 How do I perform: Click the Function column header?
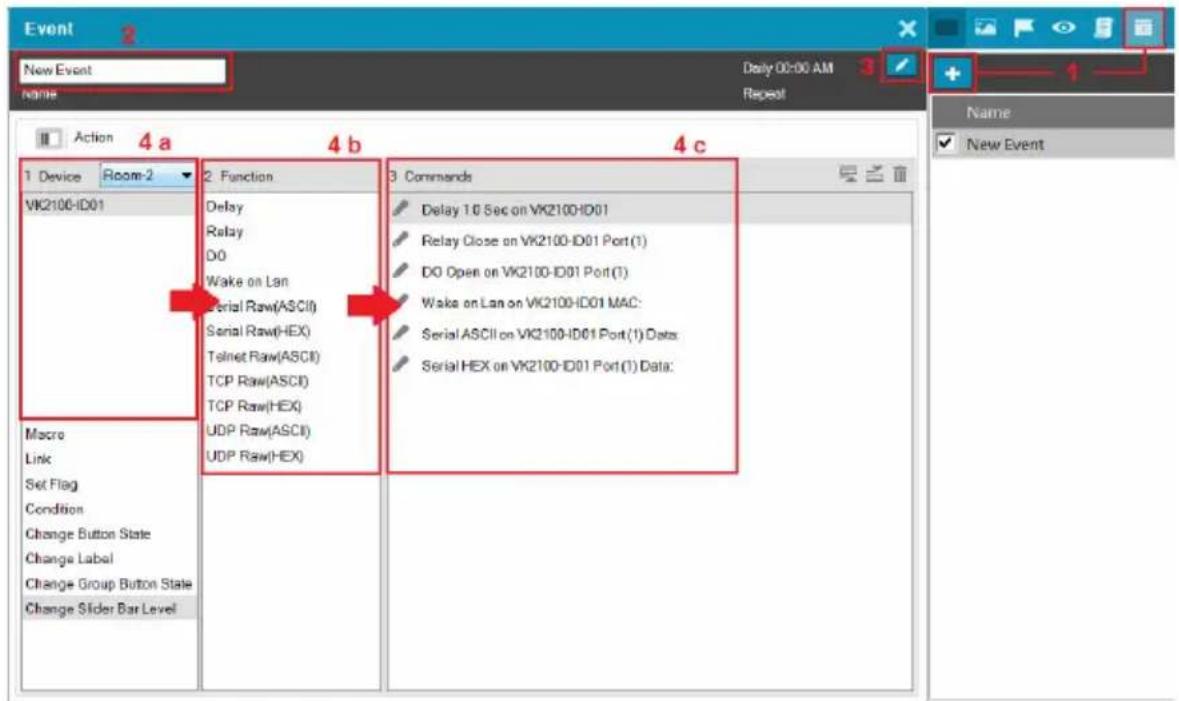[x=290, y=176]
